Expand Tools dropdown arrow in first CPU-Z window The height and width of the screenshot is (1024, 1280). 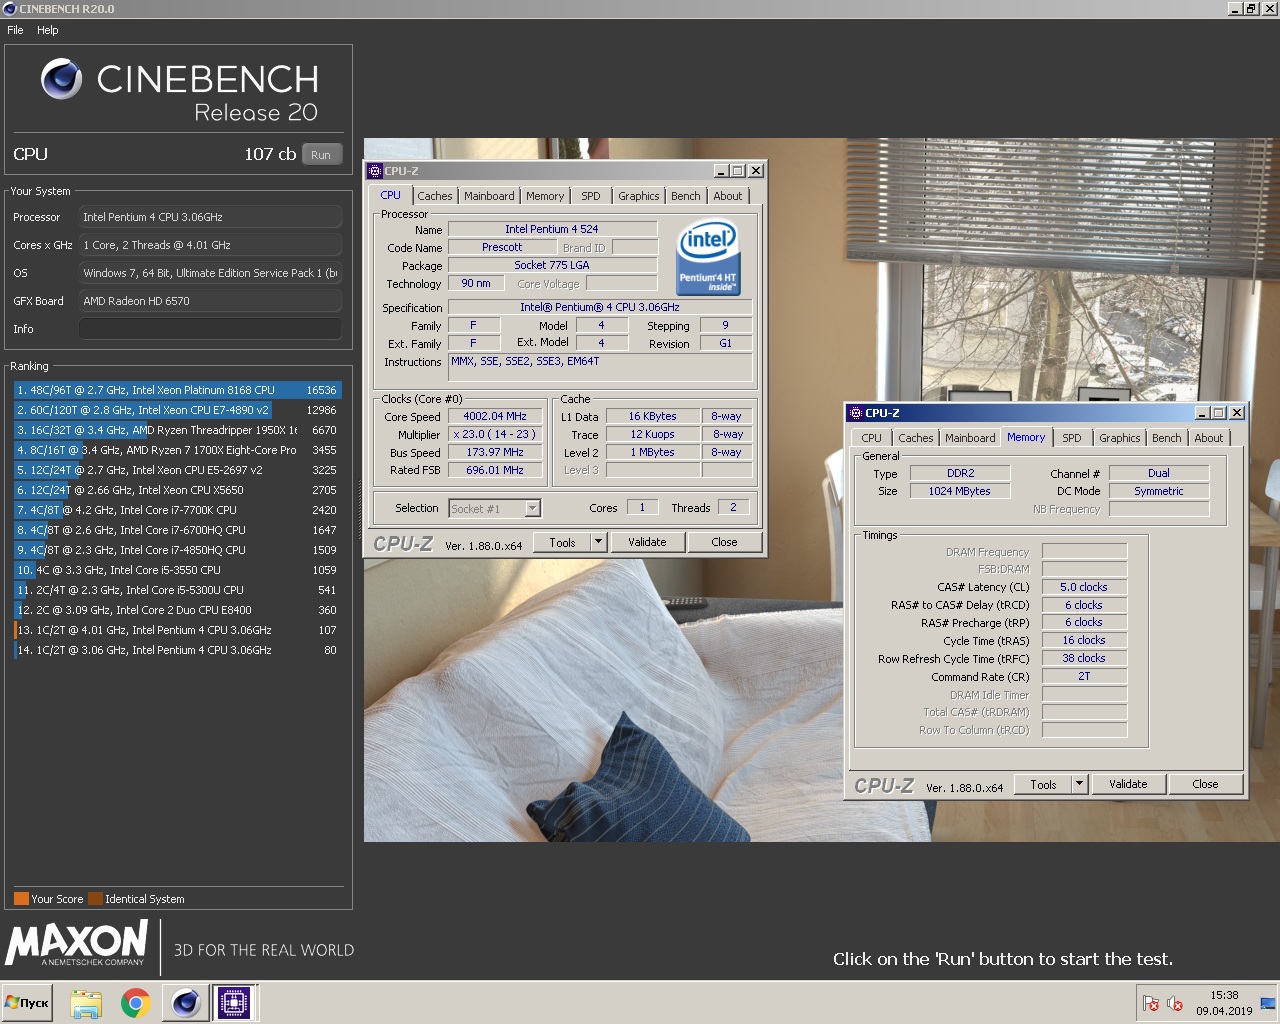point(598,543)
